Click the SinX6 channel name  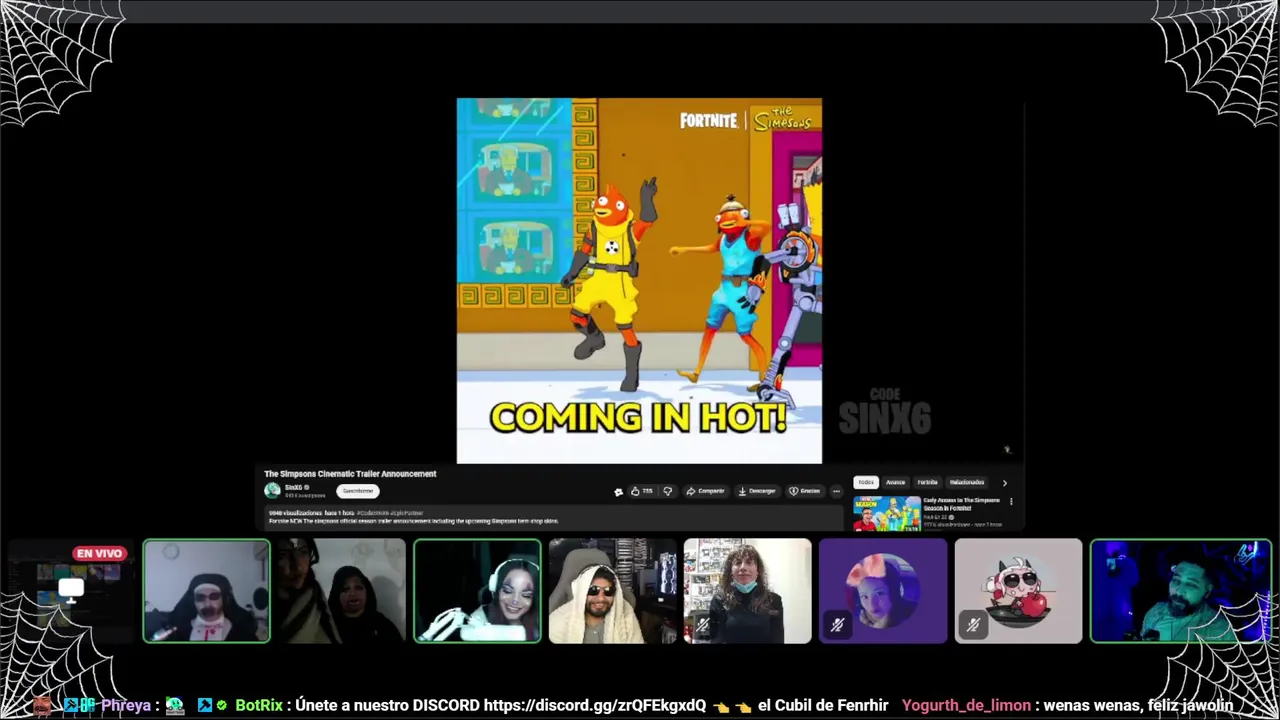(294, 487)
